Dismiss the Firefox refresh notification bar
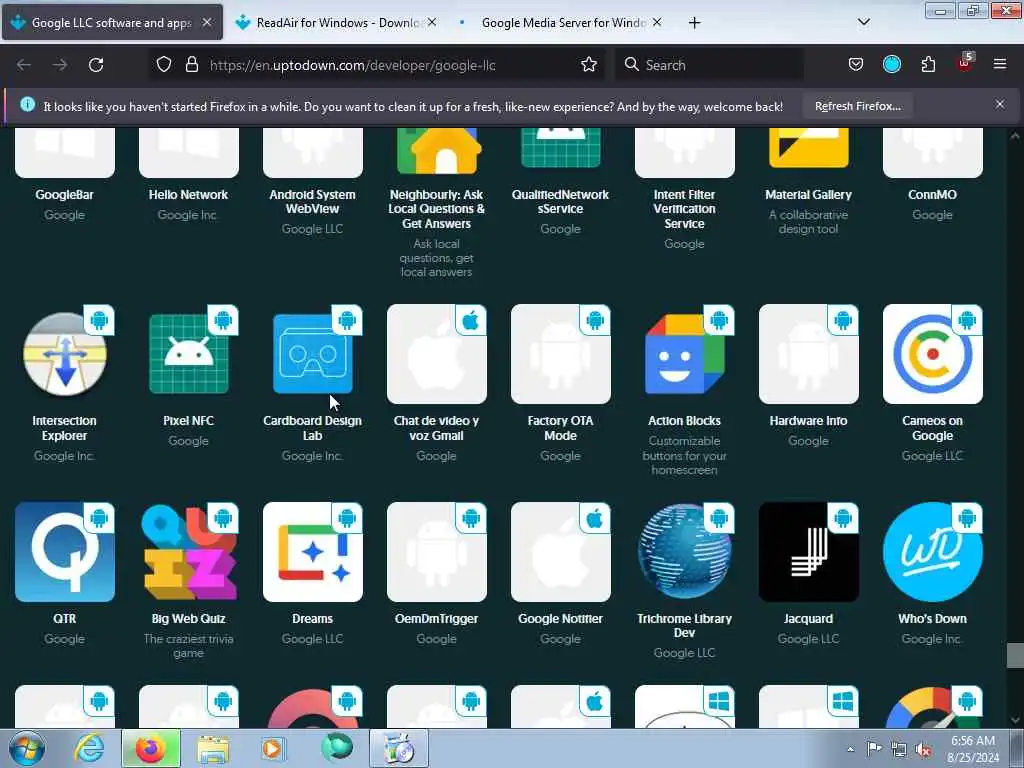The image size is (1024, 768). click(1000, 104)
